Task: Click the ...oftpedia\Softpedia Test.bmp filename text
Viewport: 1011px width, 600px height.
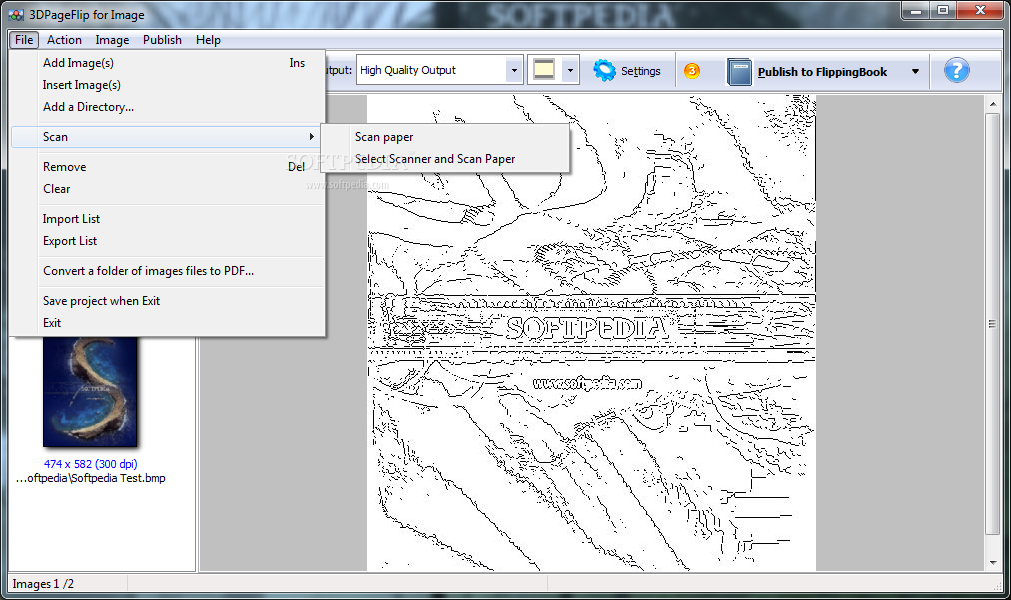Action: [90, 478]
